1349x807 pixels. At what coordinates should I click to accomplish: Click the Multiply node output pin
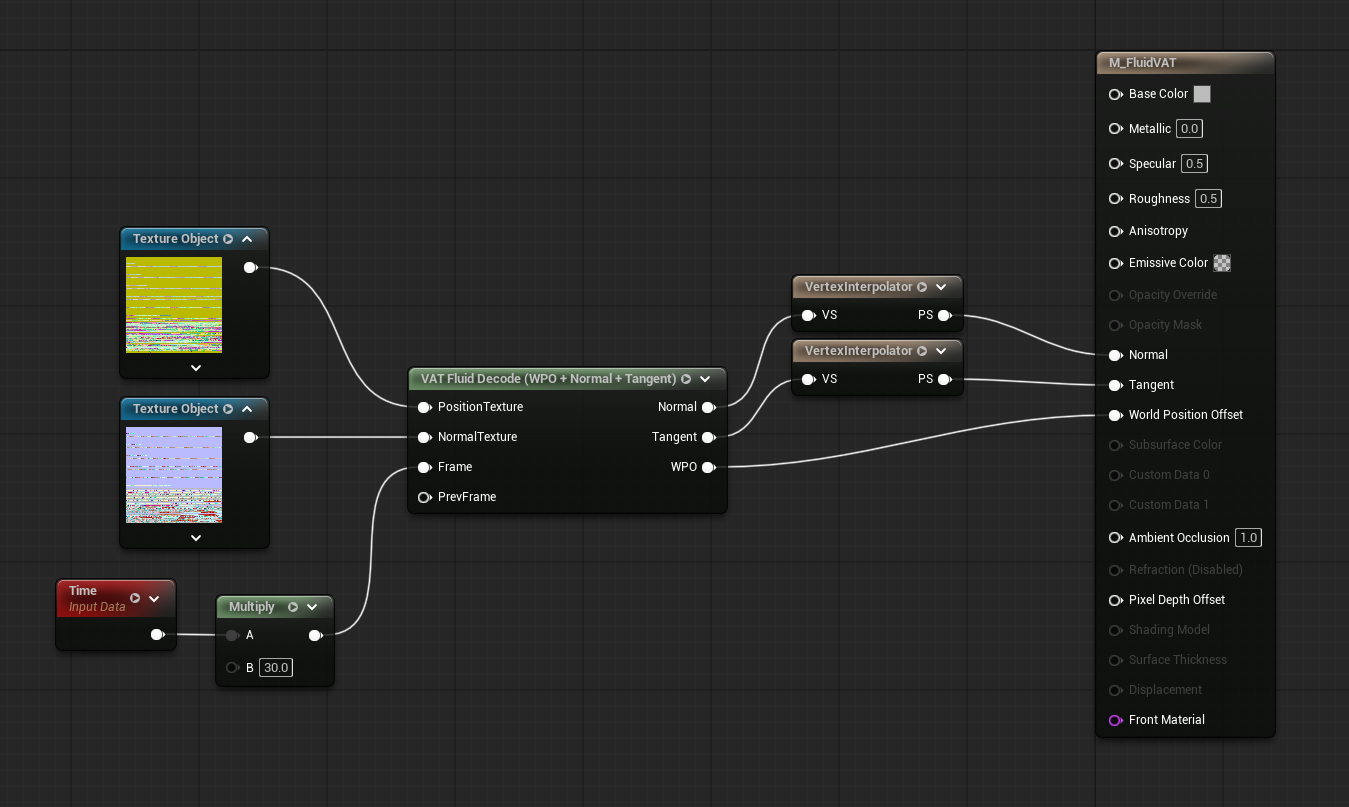point(315,635)
